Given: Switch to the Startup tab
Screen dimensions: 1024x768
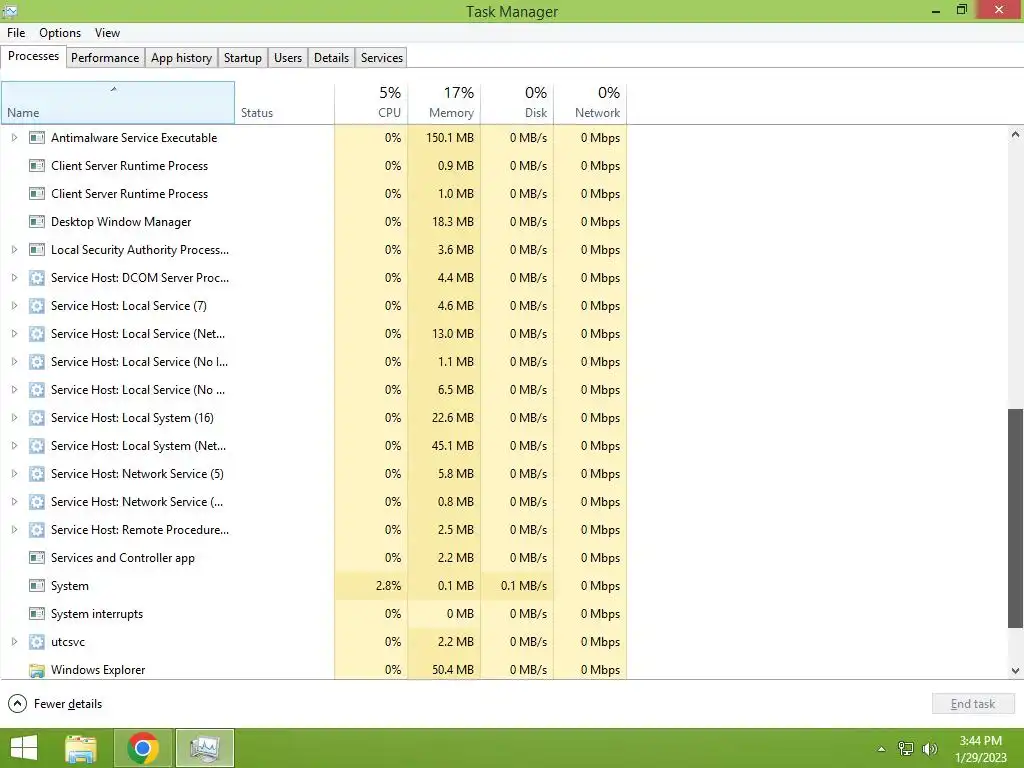Looking at the screenshot, I should click(x=243, y=58).
